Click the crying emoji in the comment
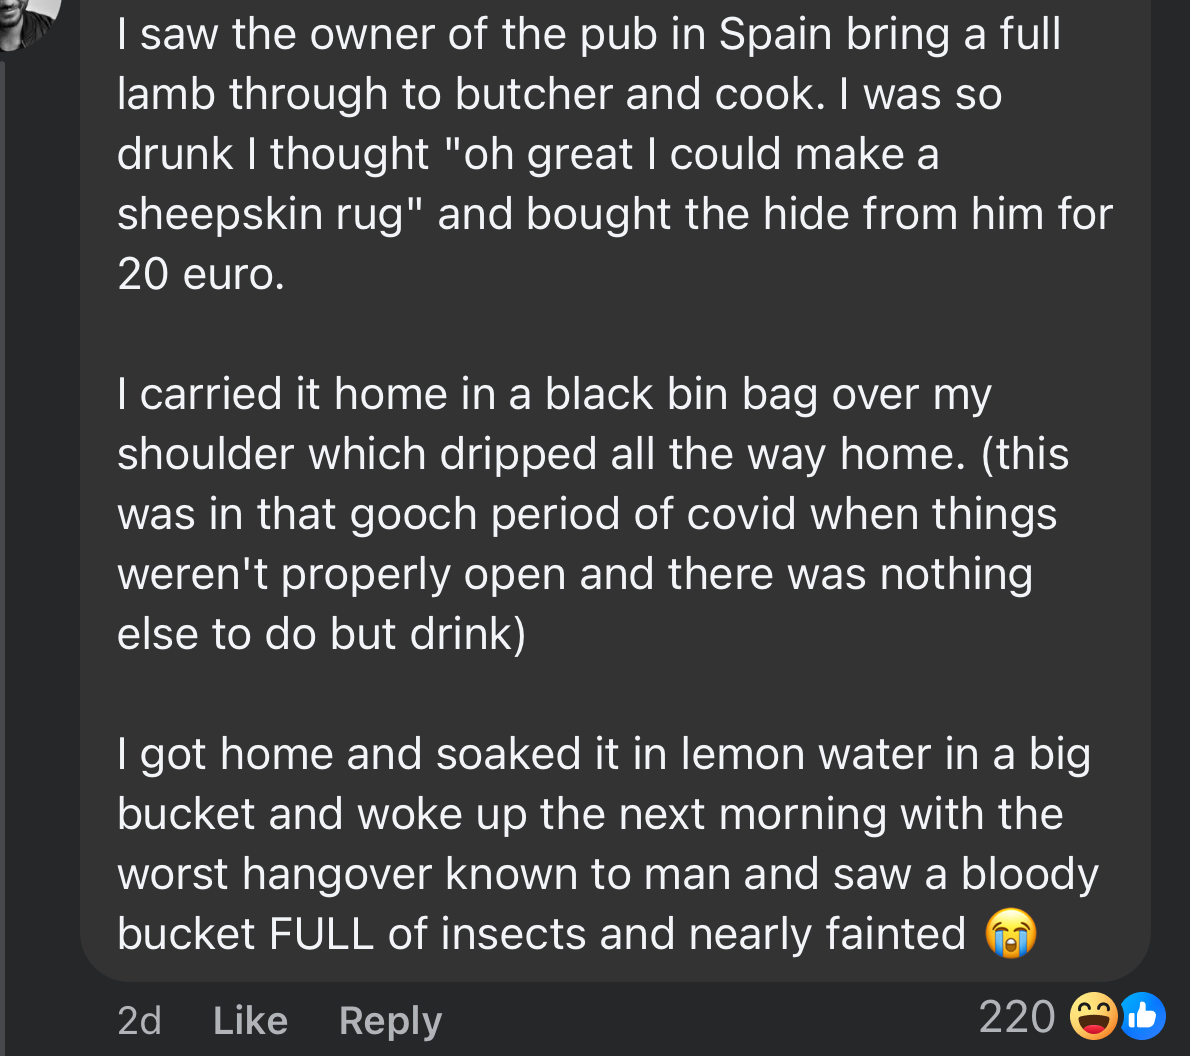Image resolution: width=1190 pixels, height=1056 pixels. (1011, 935)
